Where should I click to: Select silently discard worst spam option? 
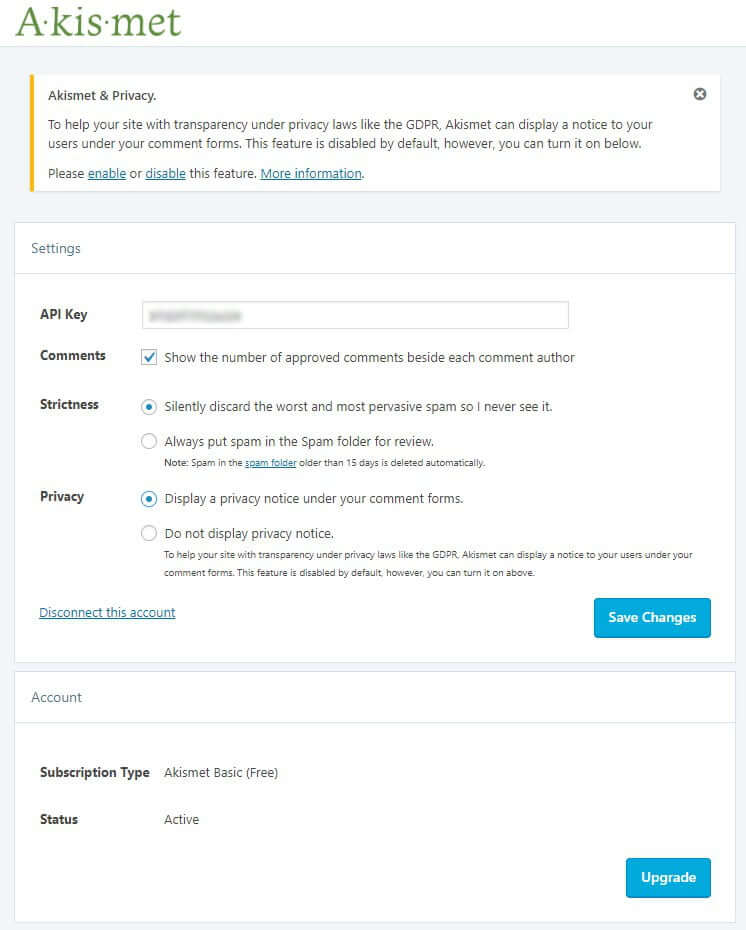(x=149, y=407)
